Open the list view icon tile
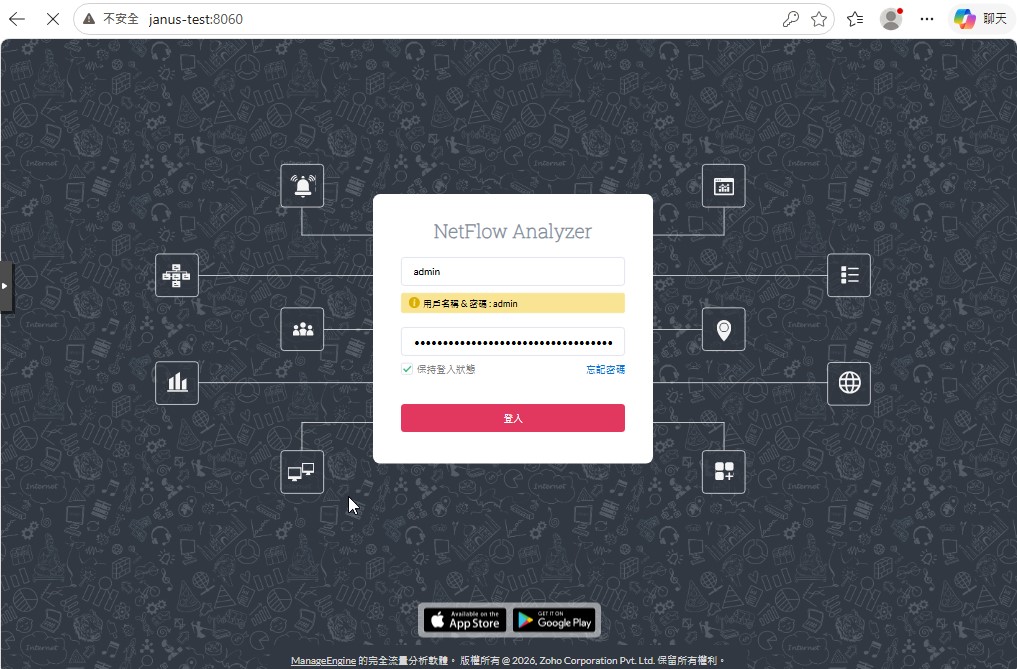 (x=849, y=275)
